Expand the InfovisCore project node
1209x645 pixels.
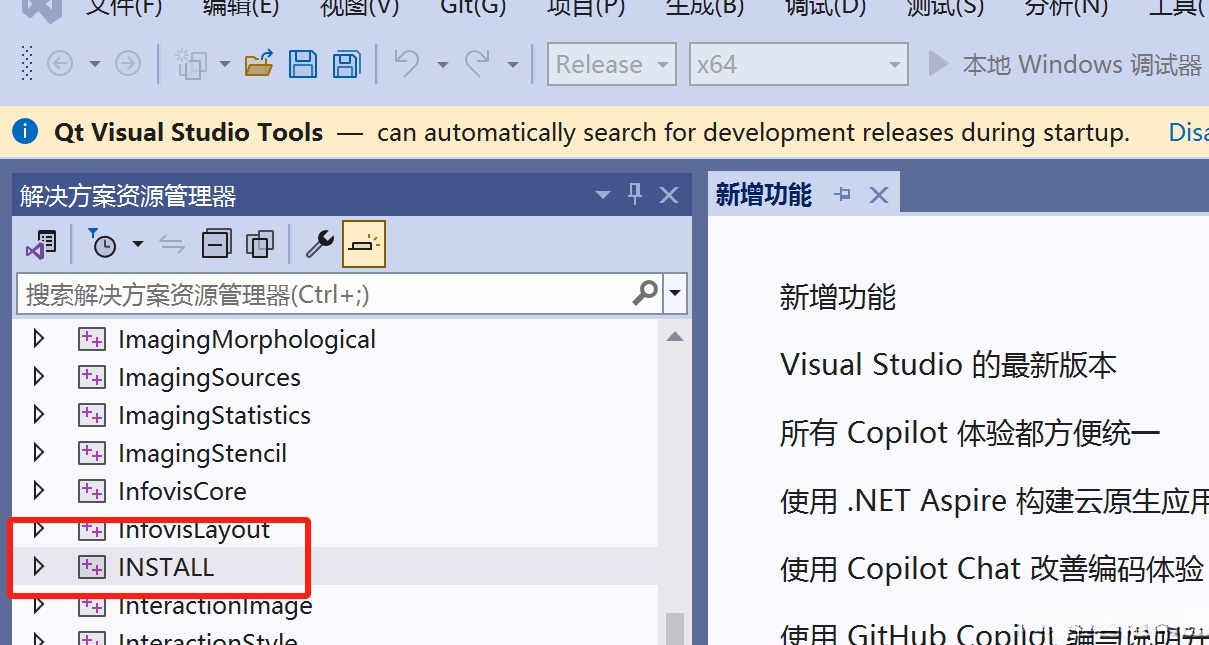[39, 491]
